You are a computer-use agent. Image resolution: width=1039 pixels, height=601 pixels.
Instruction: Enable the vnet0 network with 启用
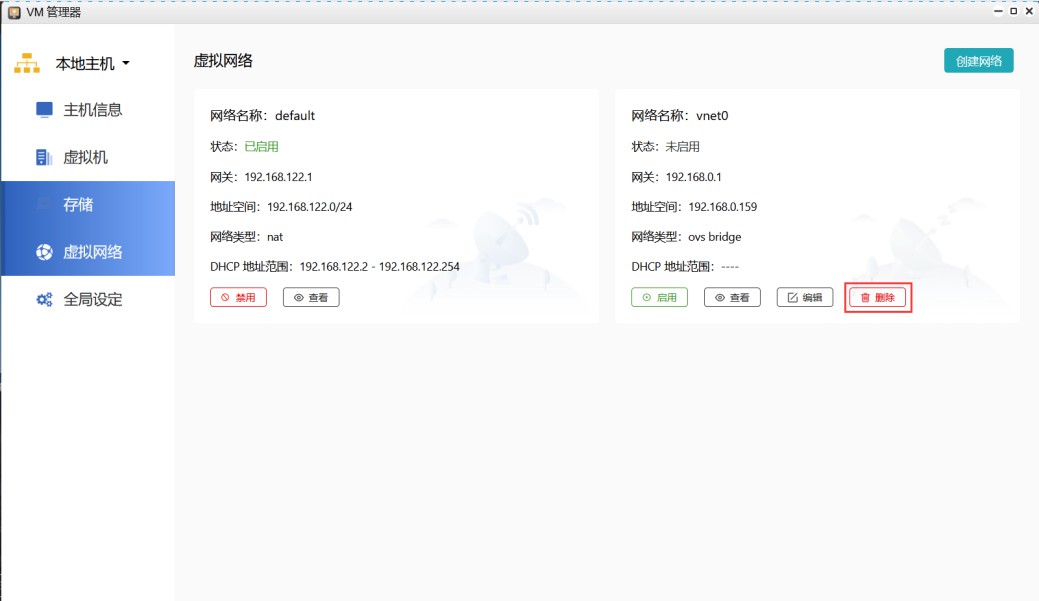tap(659, 298)
